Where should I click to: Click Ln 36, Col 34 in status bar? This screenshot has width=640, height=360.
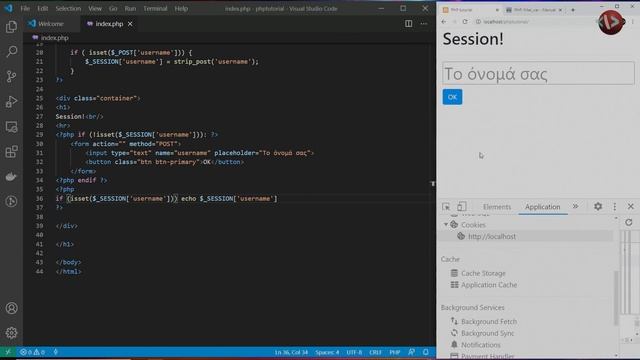(x=291, y=352)
